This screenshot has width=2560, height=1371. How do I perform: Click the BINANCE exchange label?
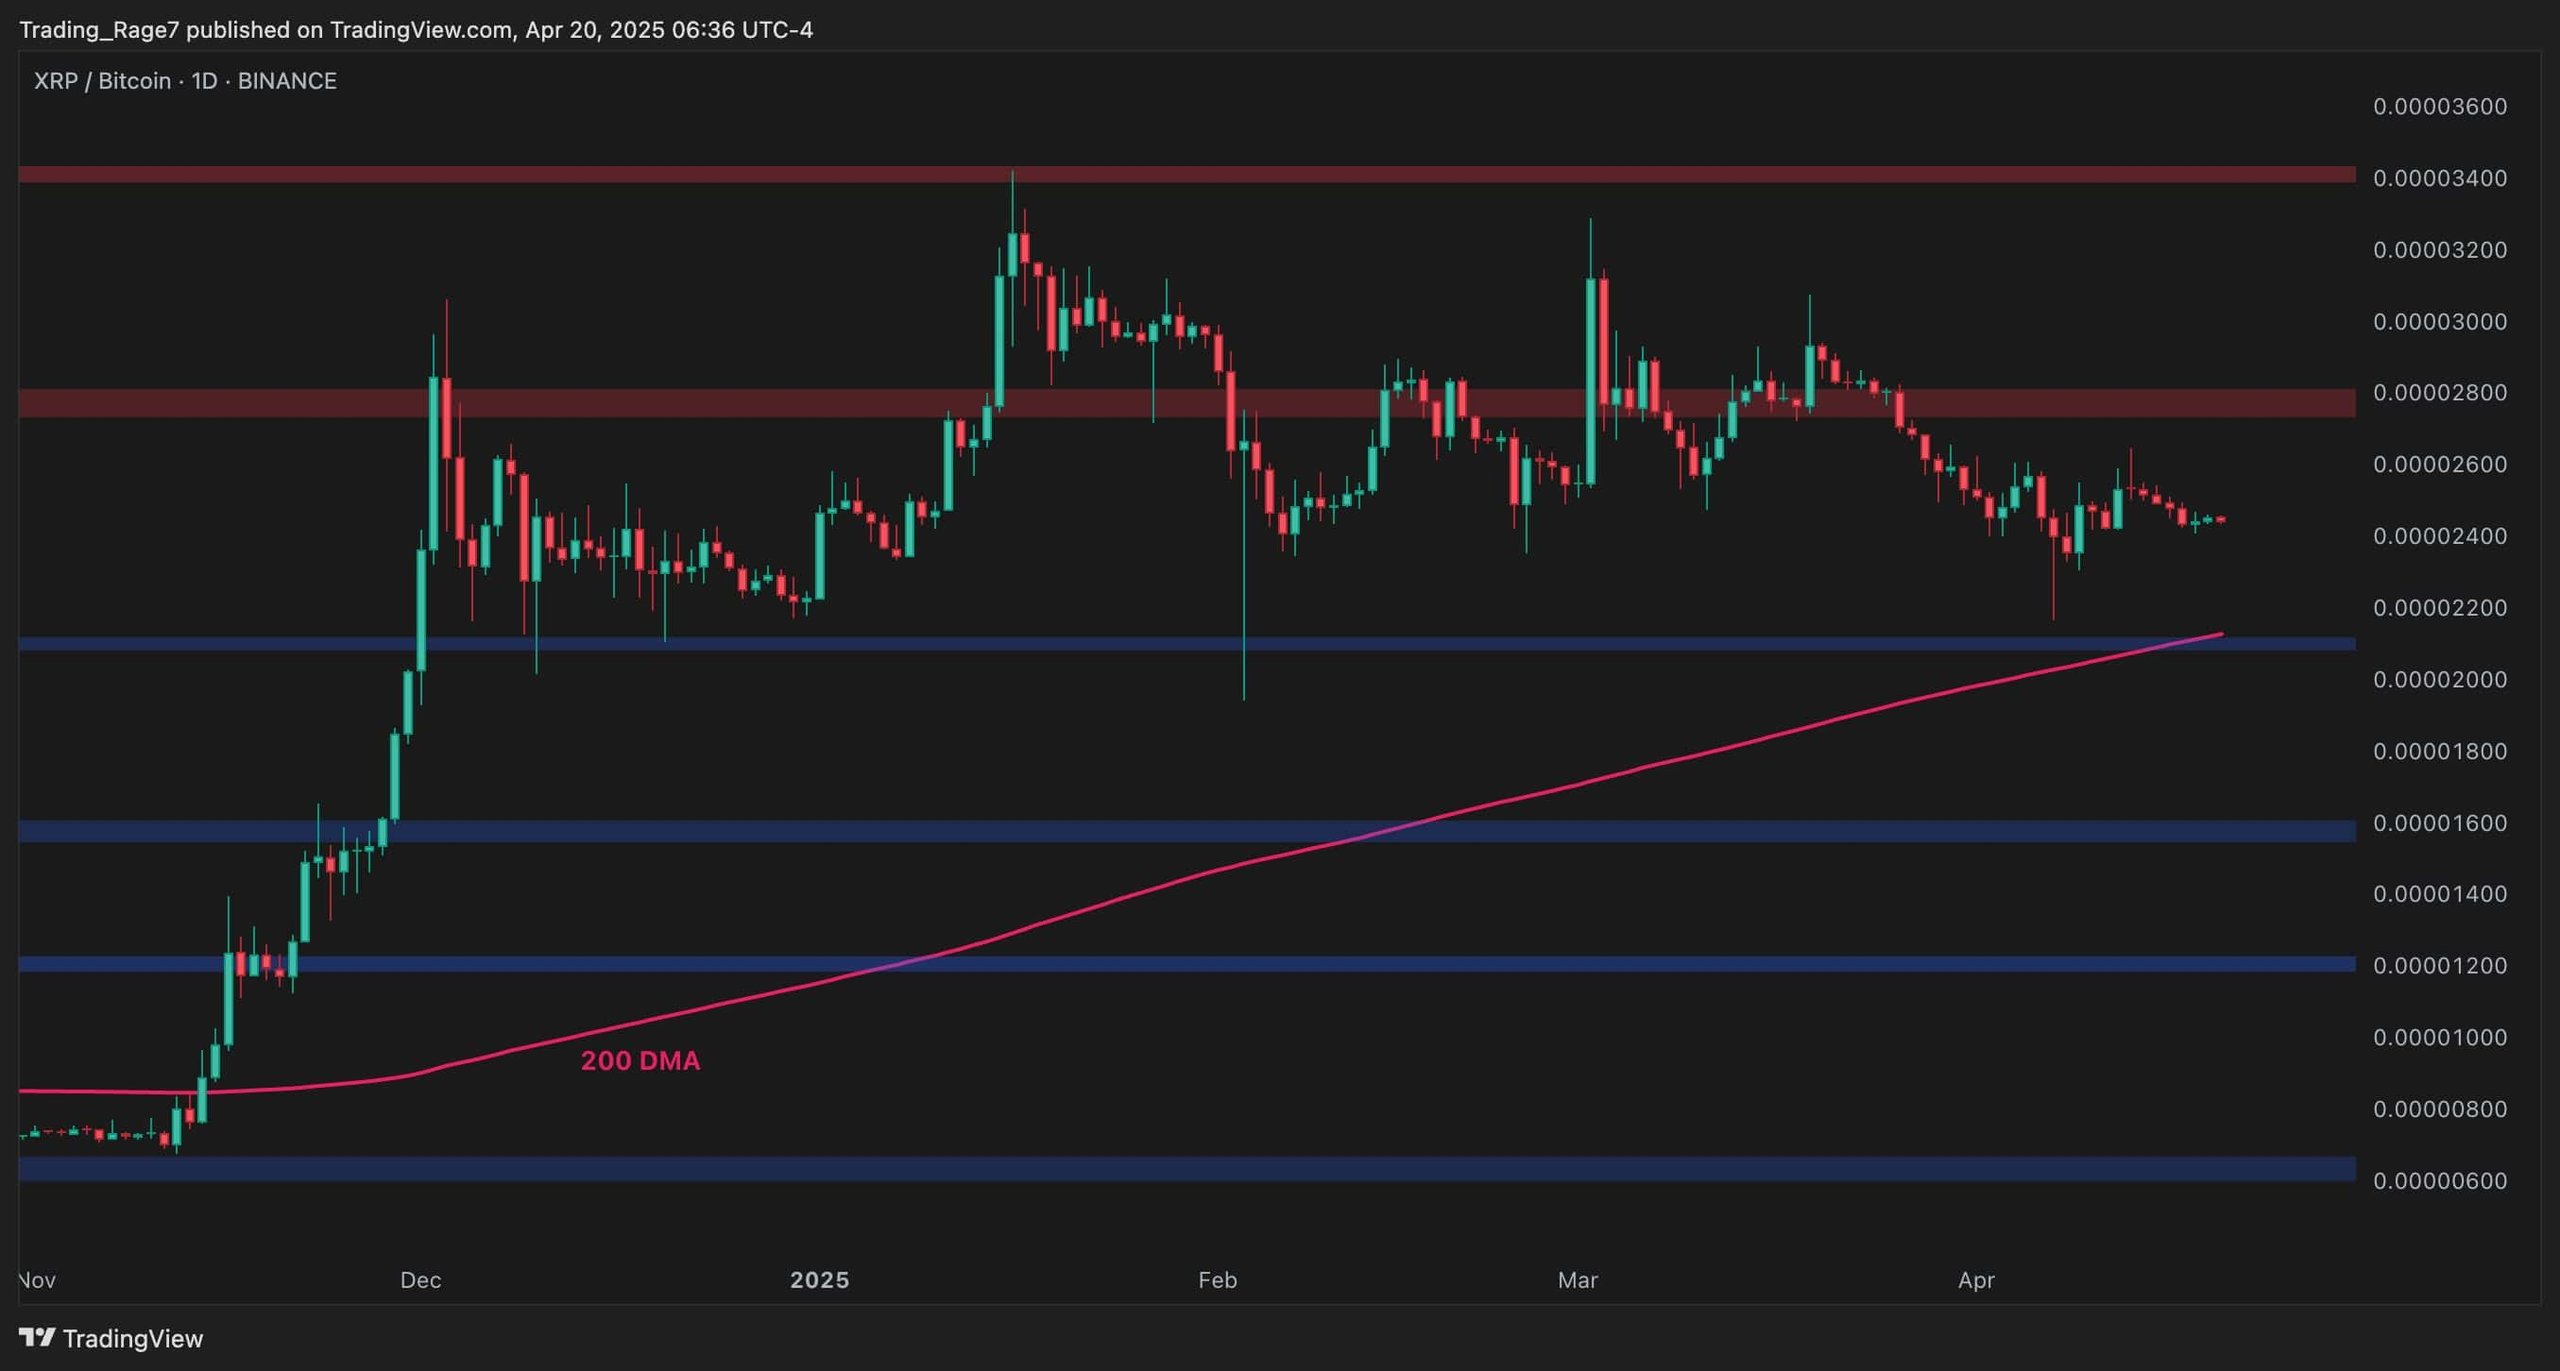(286, 81)
